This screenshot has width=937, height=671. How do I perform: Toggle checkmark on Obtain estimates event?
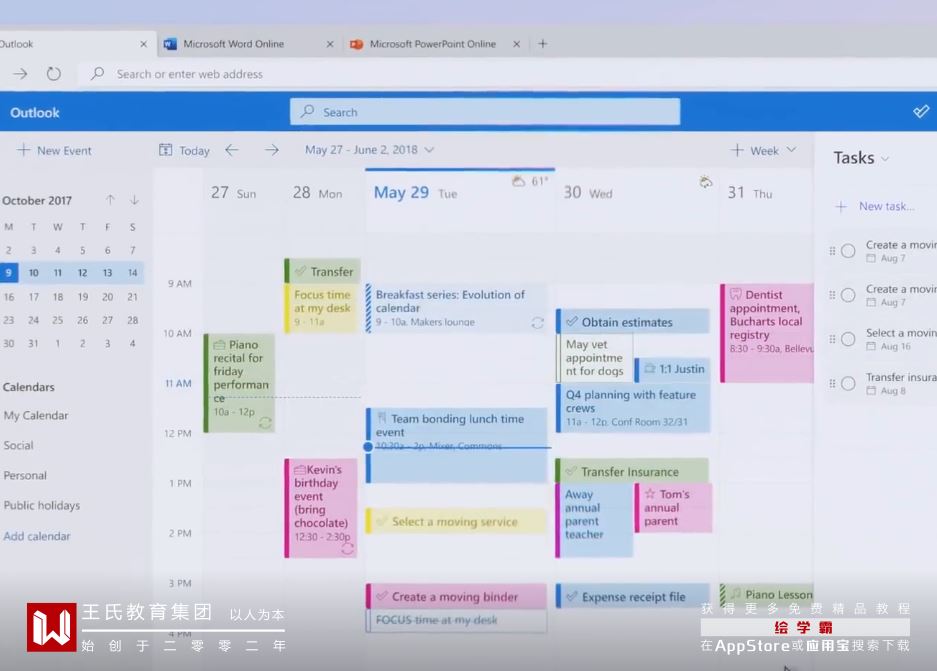click(572, 321)
